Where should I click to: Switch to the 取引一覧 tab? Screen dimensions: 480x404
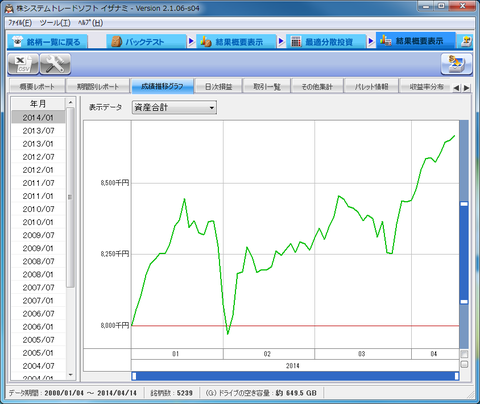[267, 86]
